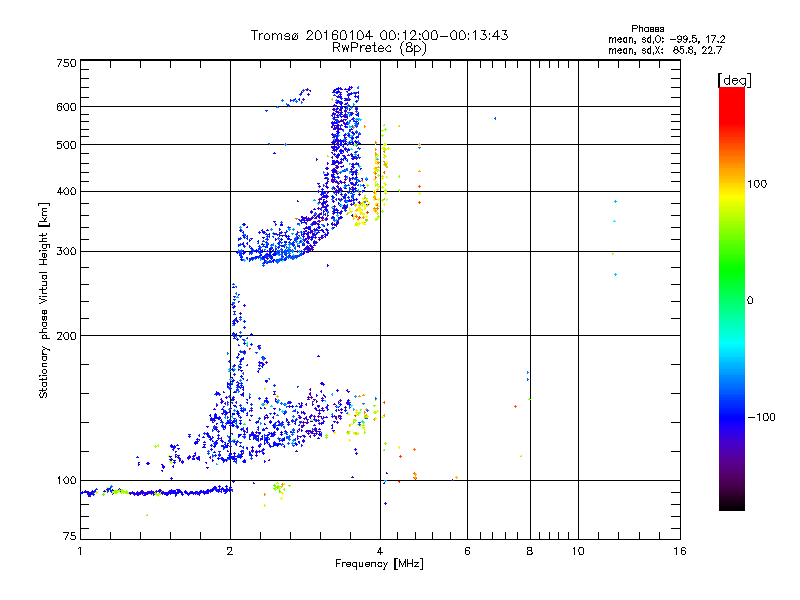The image size is (800, 600).
Task: Click the 'mean, sd,X: 85.8, 22.7' line
Action: [x=665, y=50]
